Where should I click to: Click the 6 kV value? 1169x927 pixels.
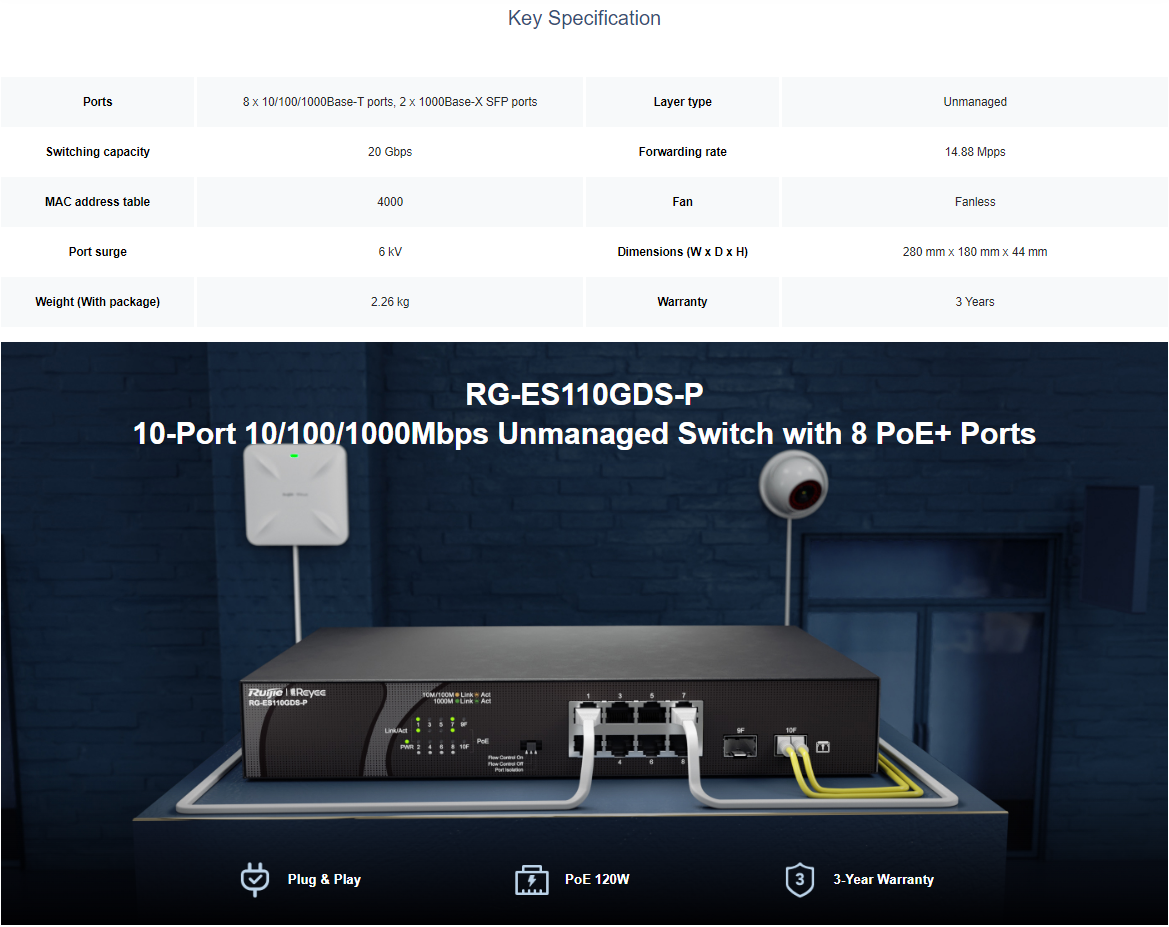tap(390, 251)
